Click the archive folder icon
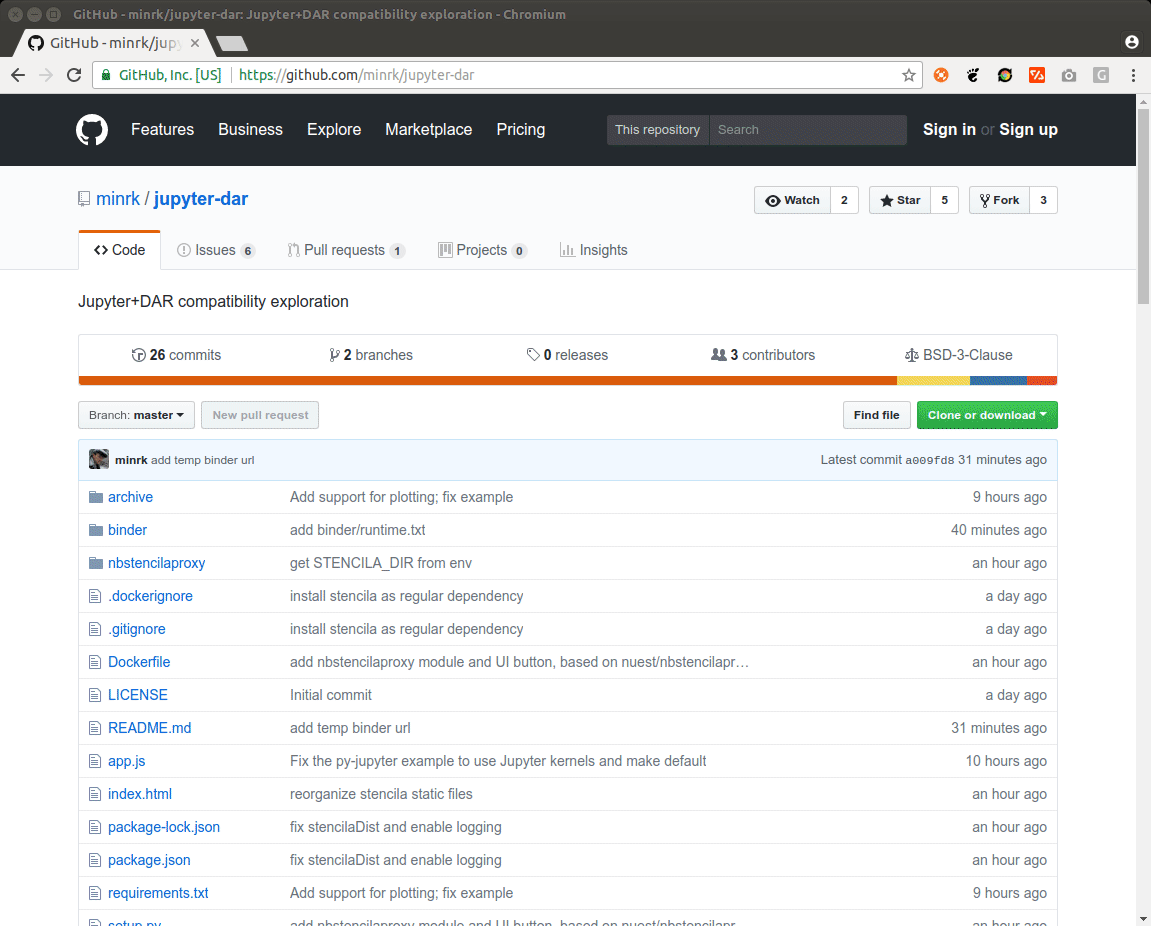Screen dimensions: 1151x926 click(95, 497)
